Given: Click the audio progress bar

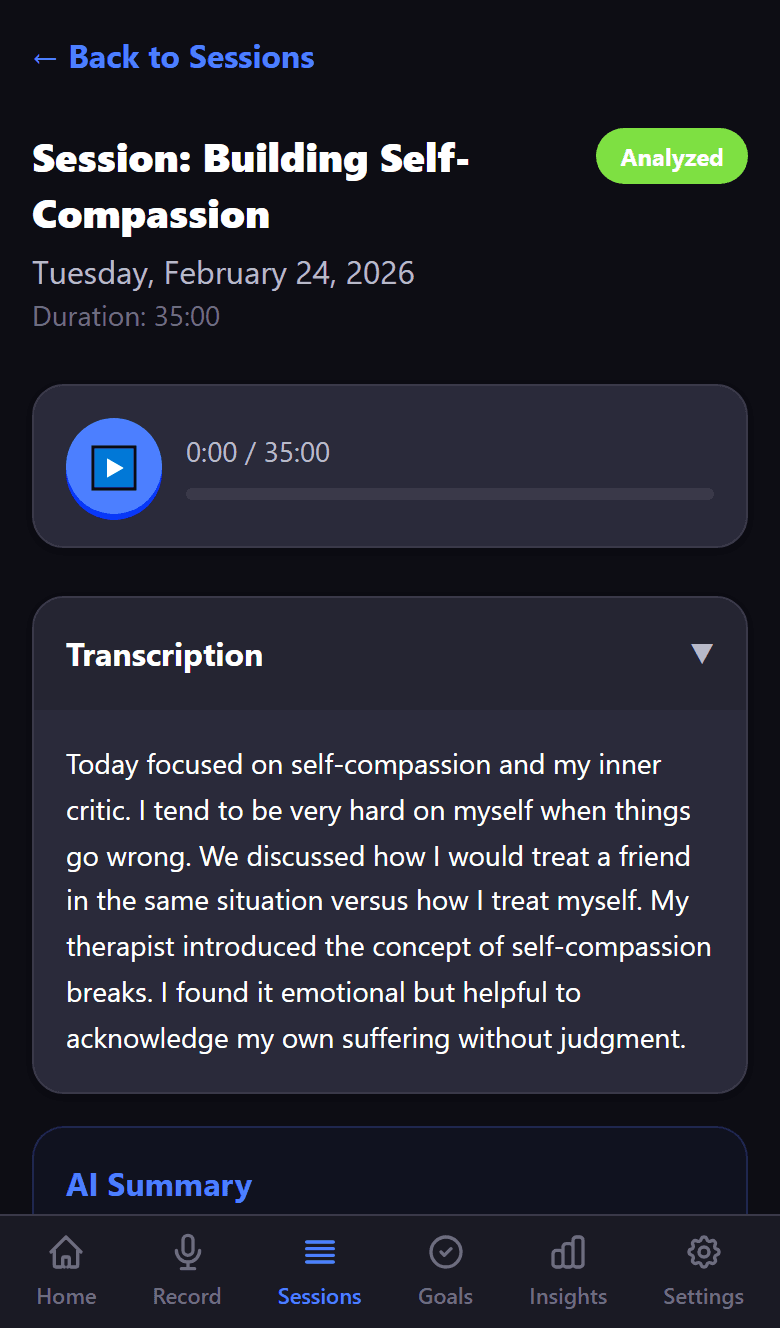Looking at the screenshot, I should [450, 493].
